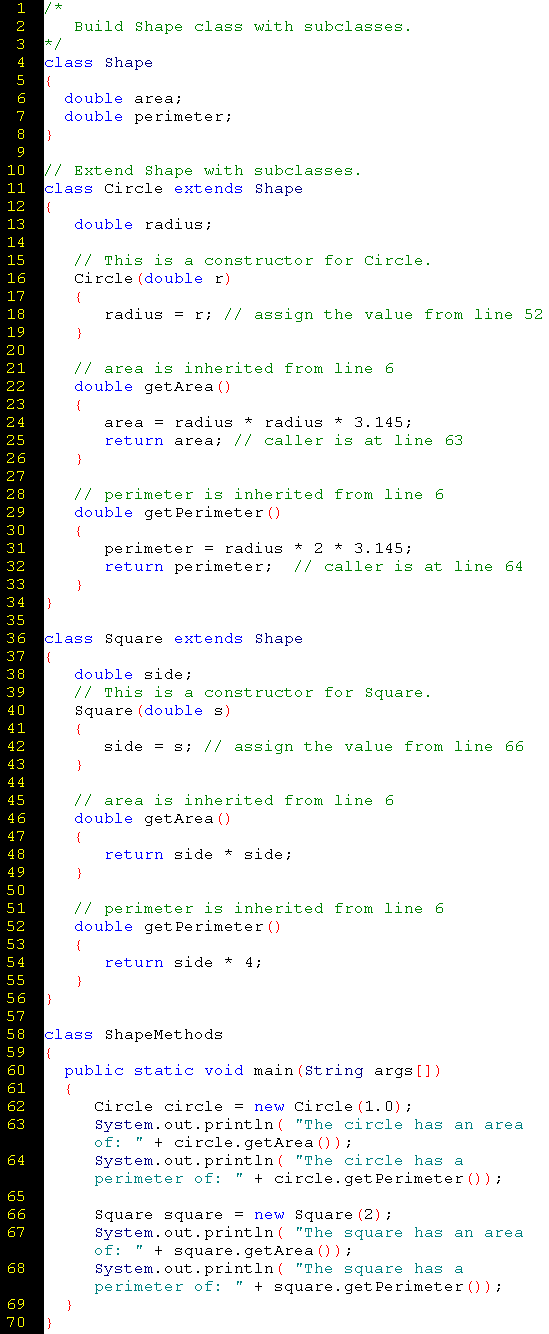Click the line "class Square extends Shape"
Image resolution: width=549 pixels, height=1334 pixels.
(x=174, y=638)
